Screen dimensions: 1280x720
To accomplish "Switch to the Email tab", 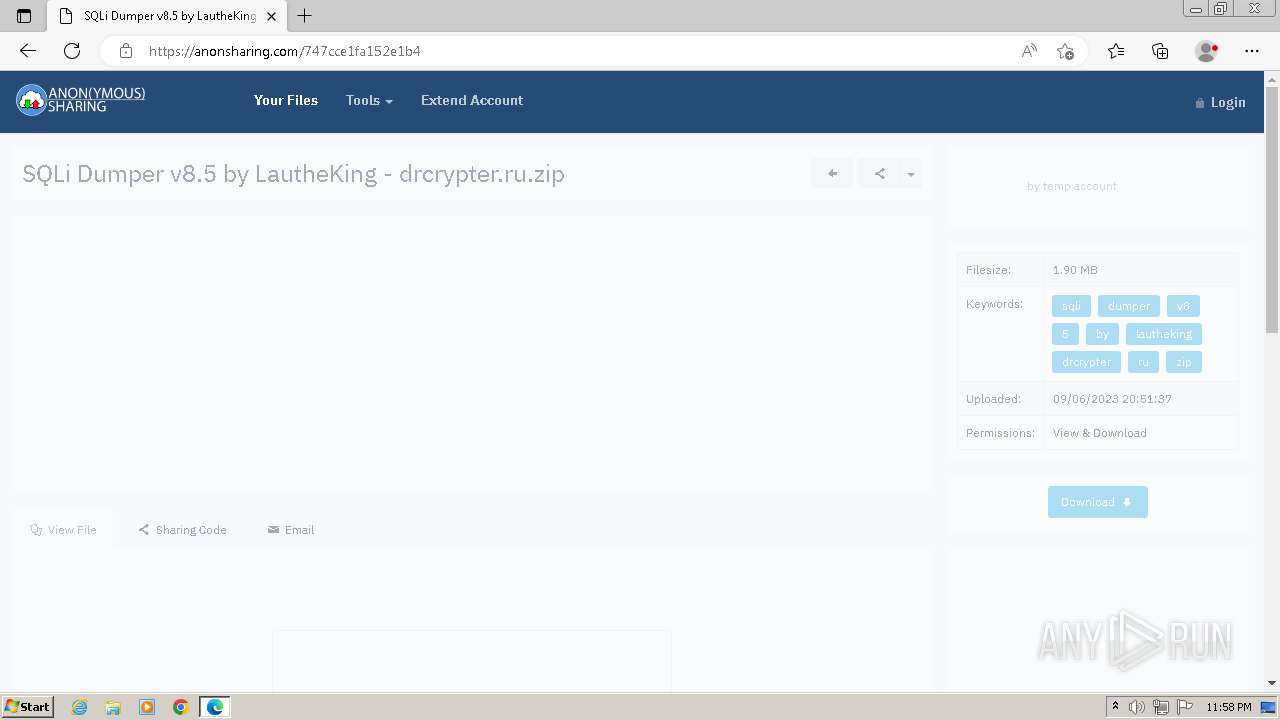I will tap(291, 530).
